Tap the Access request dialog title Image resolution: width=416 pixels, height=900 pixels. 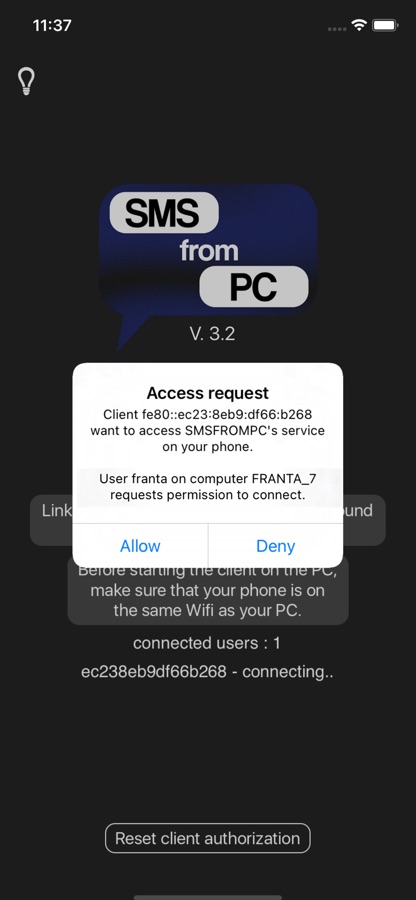click(208, 393)
